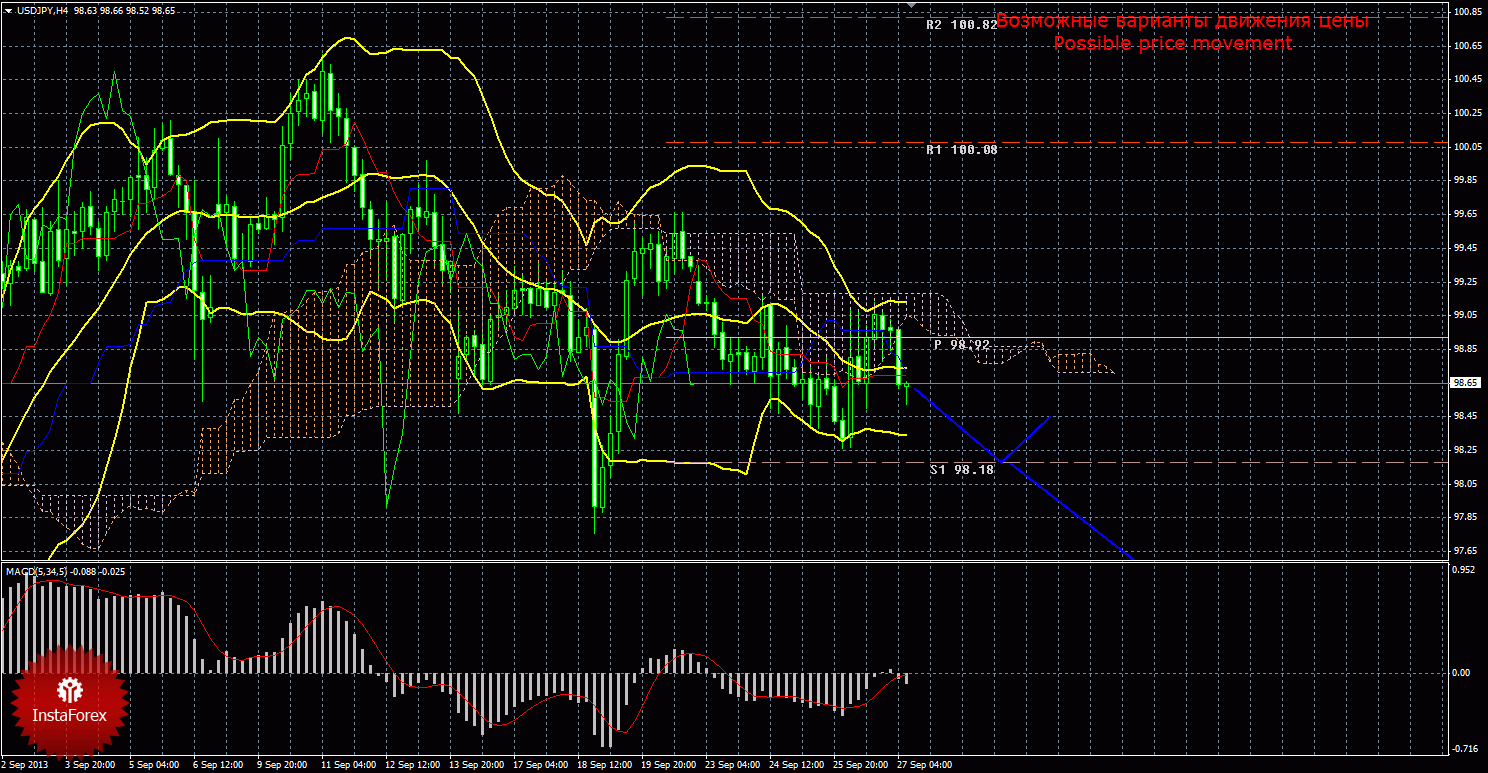Click the 100.85 price axis label
The width and height of the screenshot is (1488, 773).
pyautogui.click(x=1467, y=12)
